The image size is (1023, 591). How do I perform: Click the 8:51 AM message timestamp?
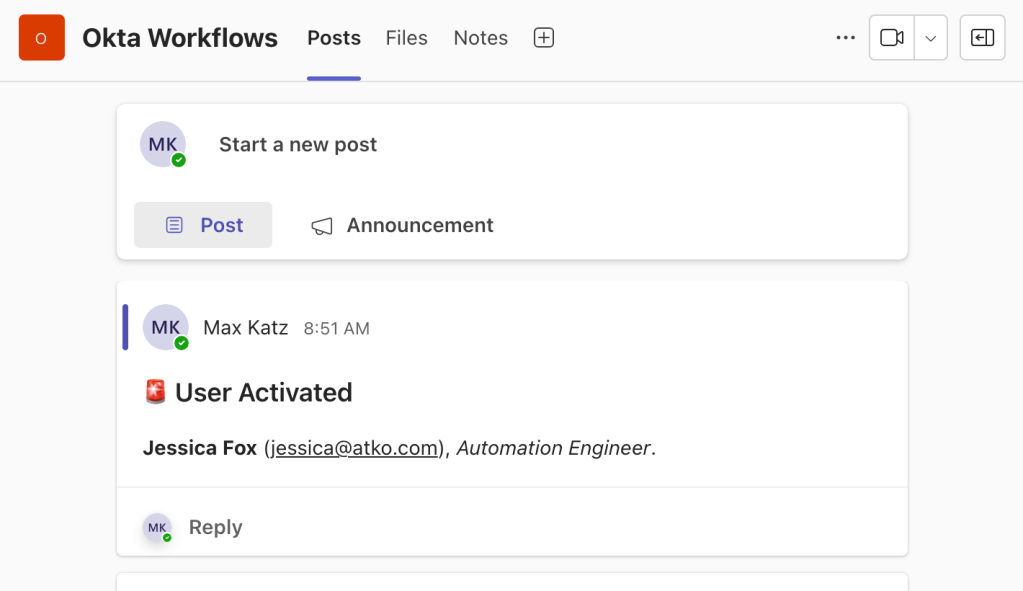pyautogui.click(x=336, y=328)
